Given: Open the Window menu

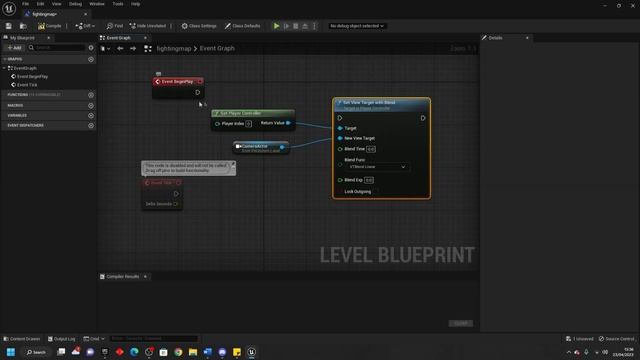Looking at the screenshot, I should (x=97, y=4).
